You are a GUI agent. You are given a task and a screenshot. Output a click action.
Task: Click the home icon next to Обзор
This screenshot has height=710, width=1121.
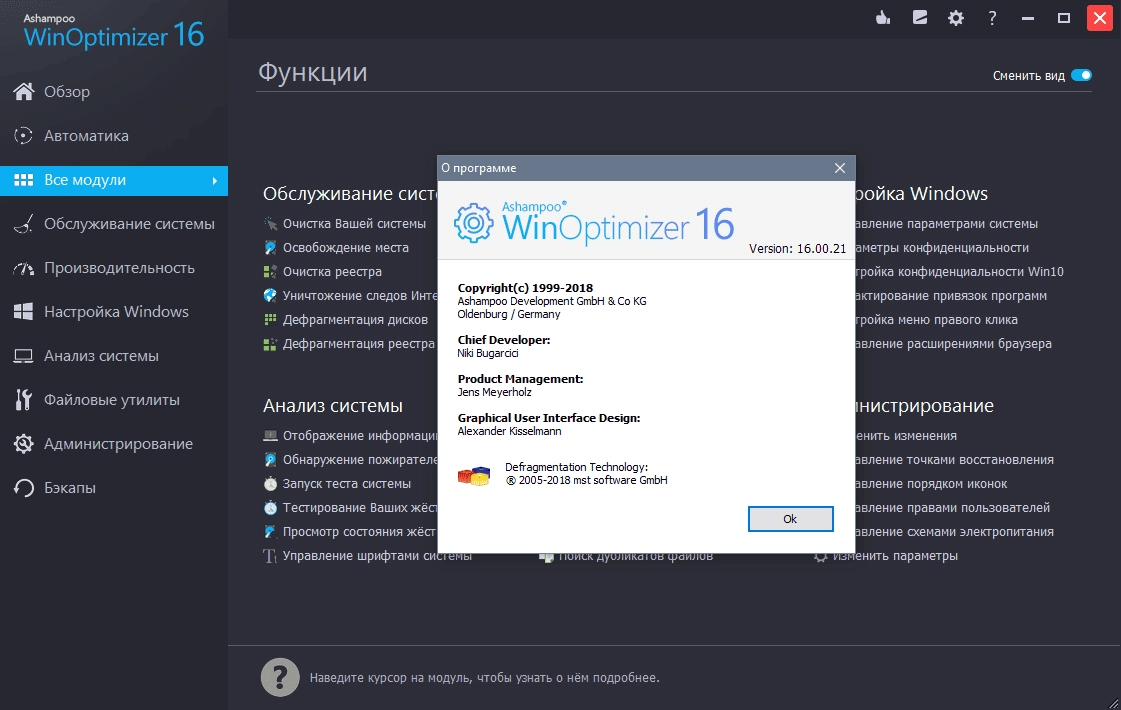(24, 92)
